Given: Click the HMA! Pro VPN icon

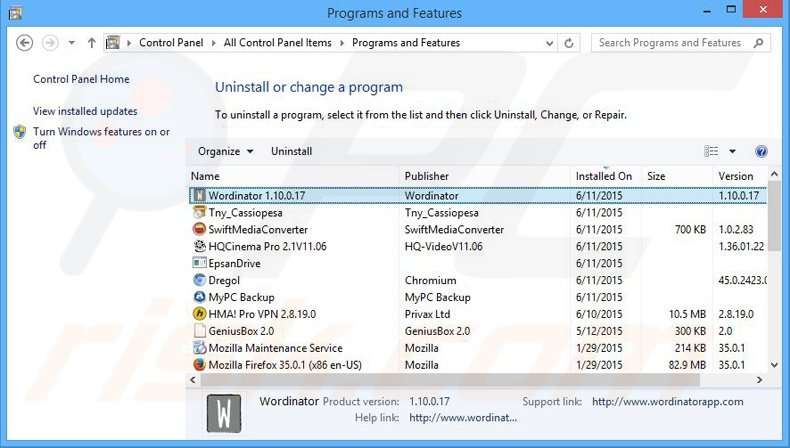Looking at the screenshot, I should click(199, 314).
